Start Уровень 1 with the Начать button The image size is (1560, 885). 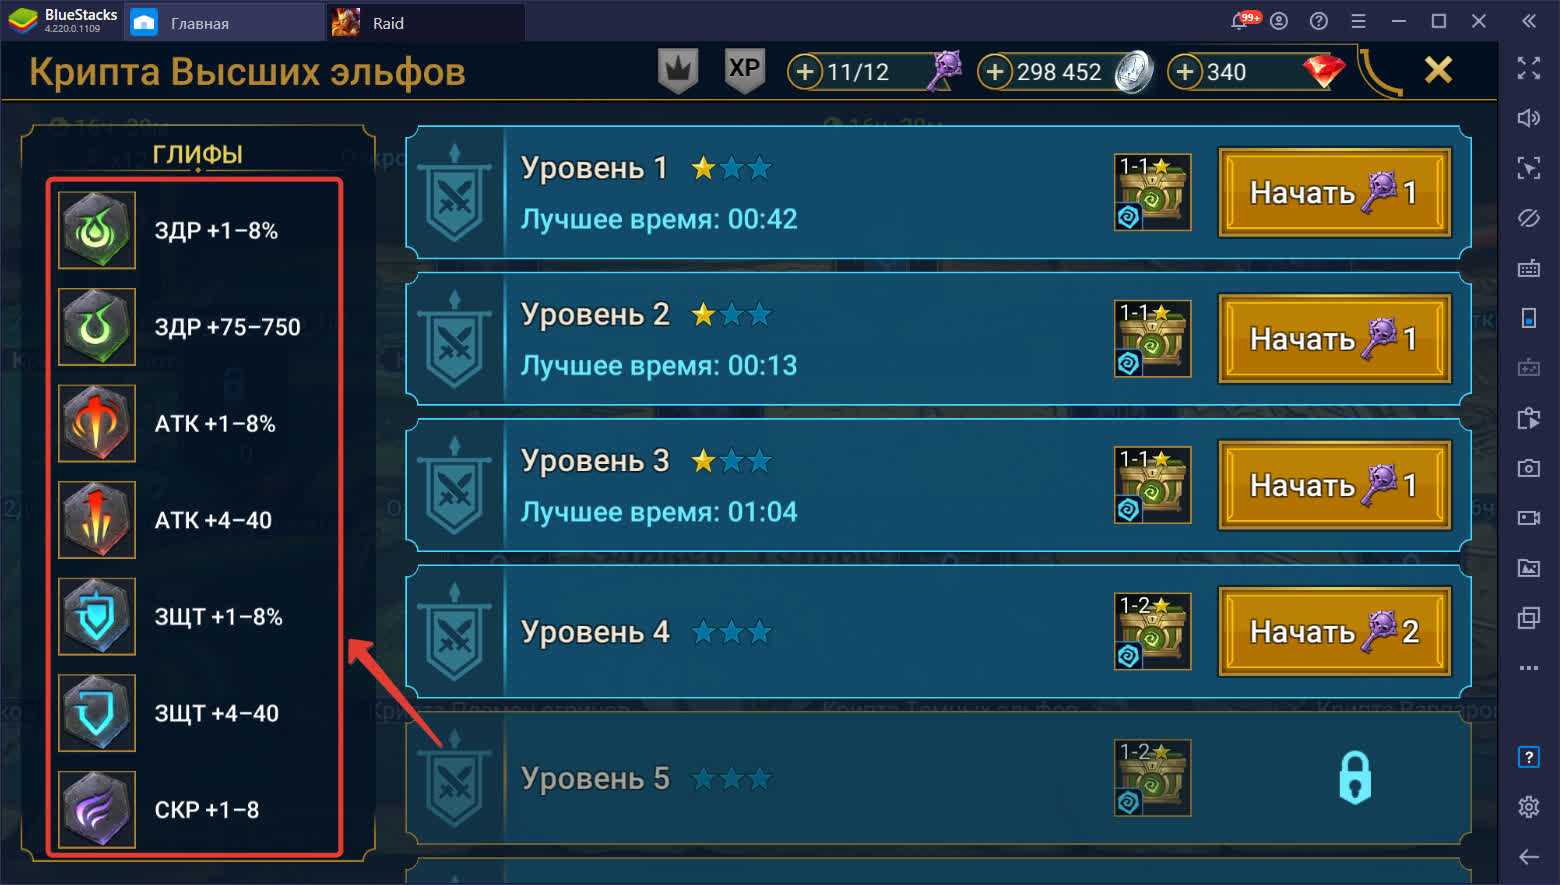(1334, 193)
